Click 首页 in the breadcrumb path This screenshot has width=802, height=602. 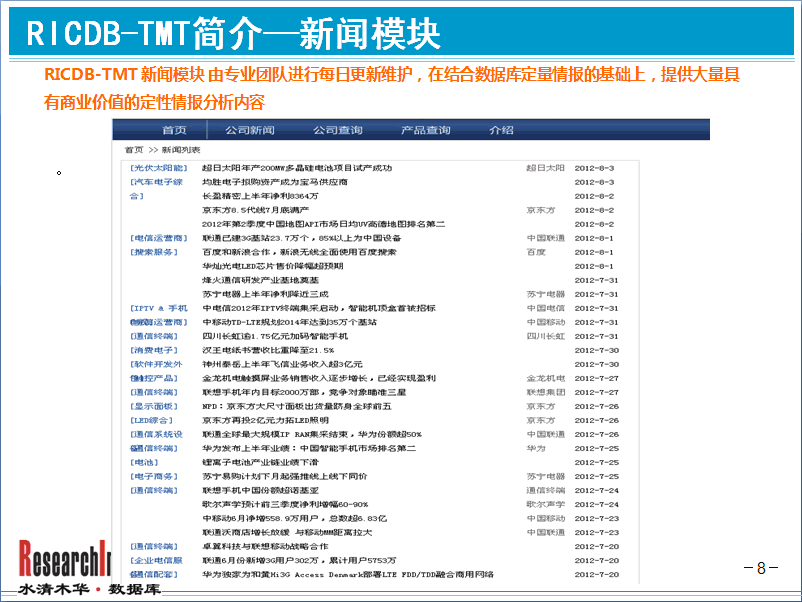pos(134,150)
